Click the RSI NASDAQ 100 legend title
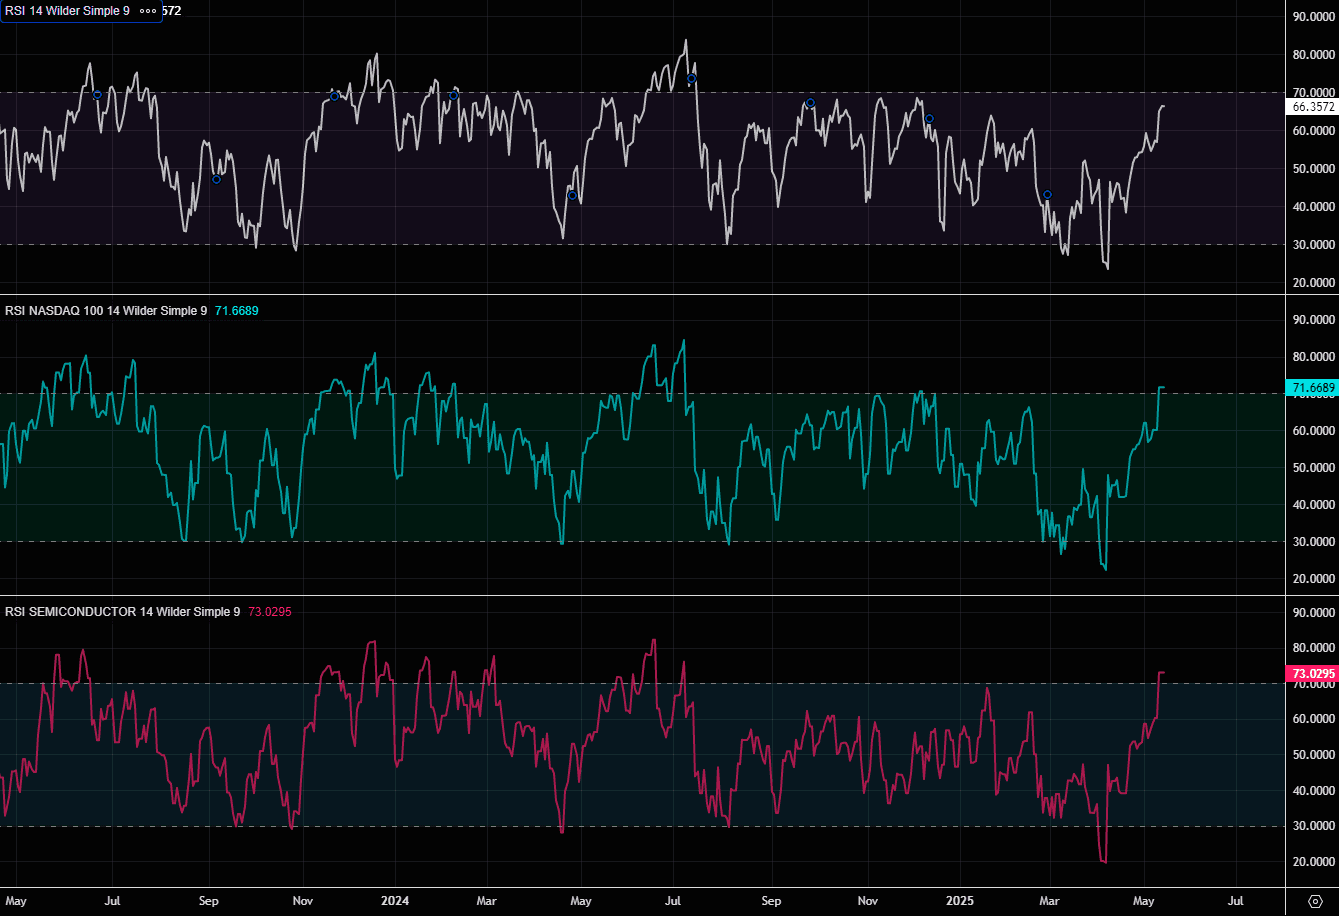1339x916 pixels. (x=105, y=311)
